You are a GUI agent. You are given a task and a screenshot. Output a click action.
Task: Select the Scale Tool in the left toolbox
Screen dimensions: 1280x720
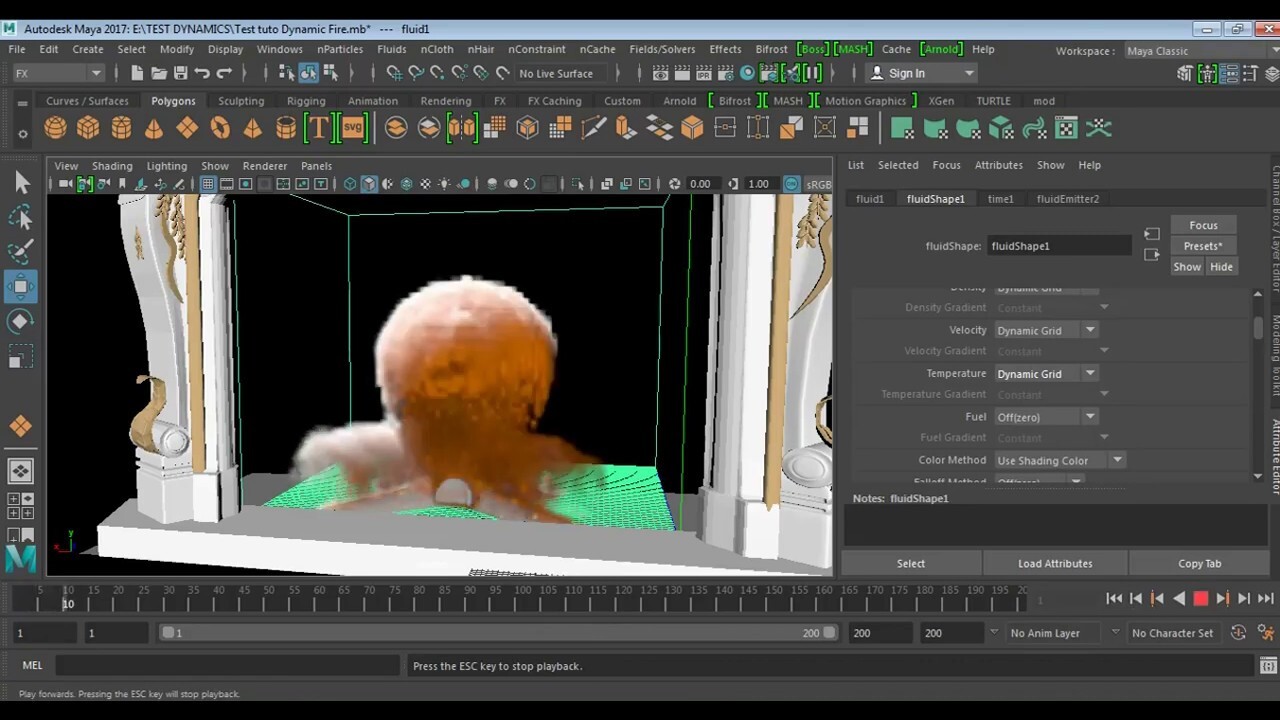[x=22, y=356]
